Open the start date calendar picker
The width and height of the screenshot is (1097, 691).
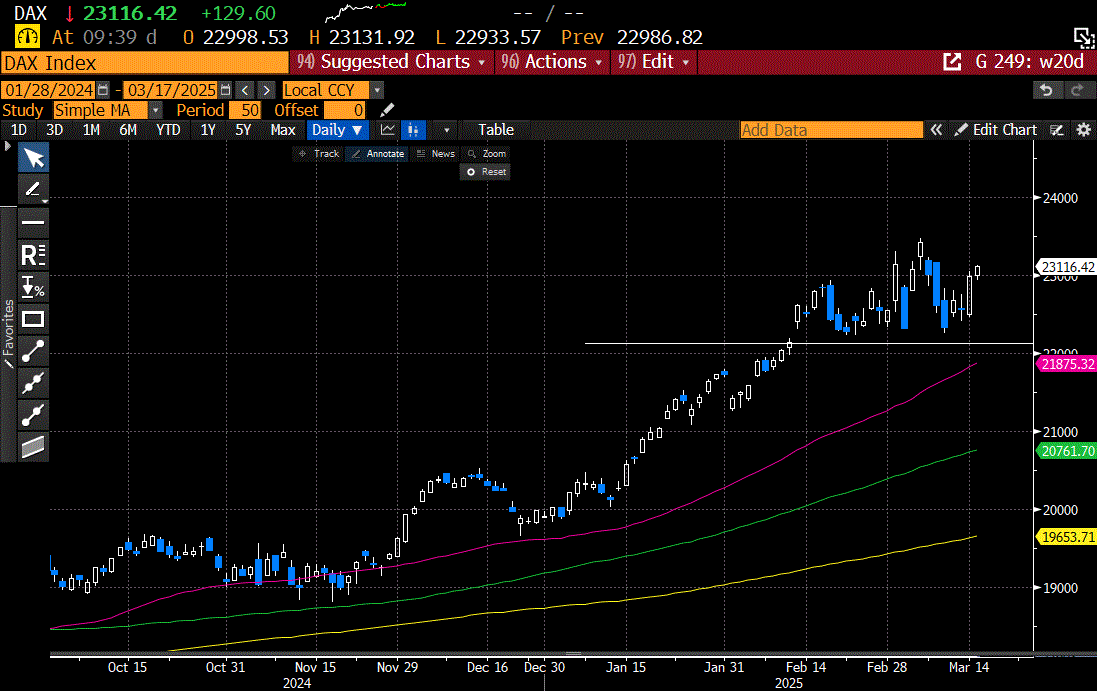coord(103,90)
